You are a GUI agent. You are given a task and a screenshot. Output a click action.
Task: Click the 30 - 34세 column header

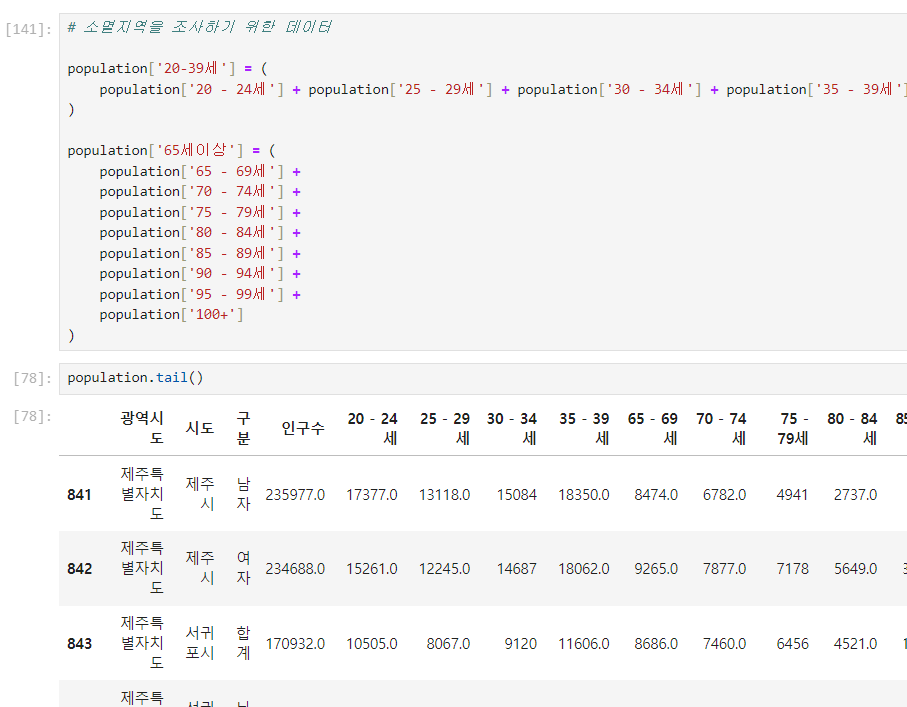click(x=511, y=428)
